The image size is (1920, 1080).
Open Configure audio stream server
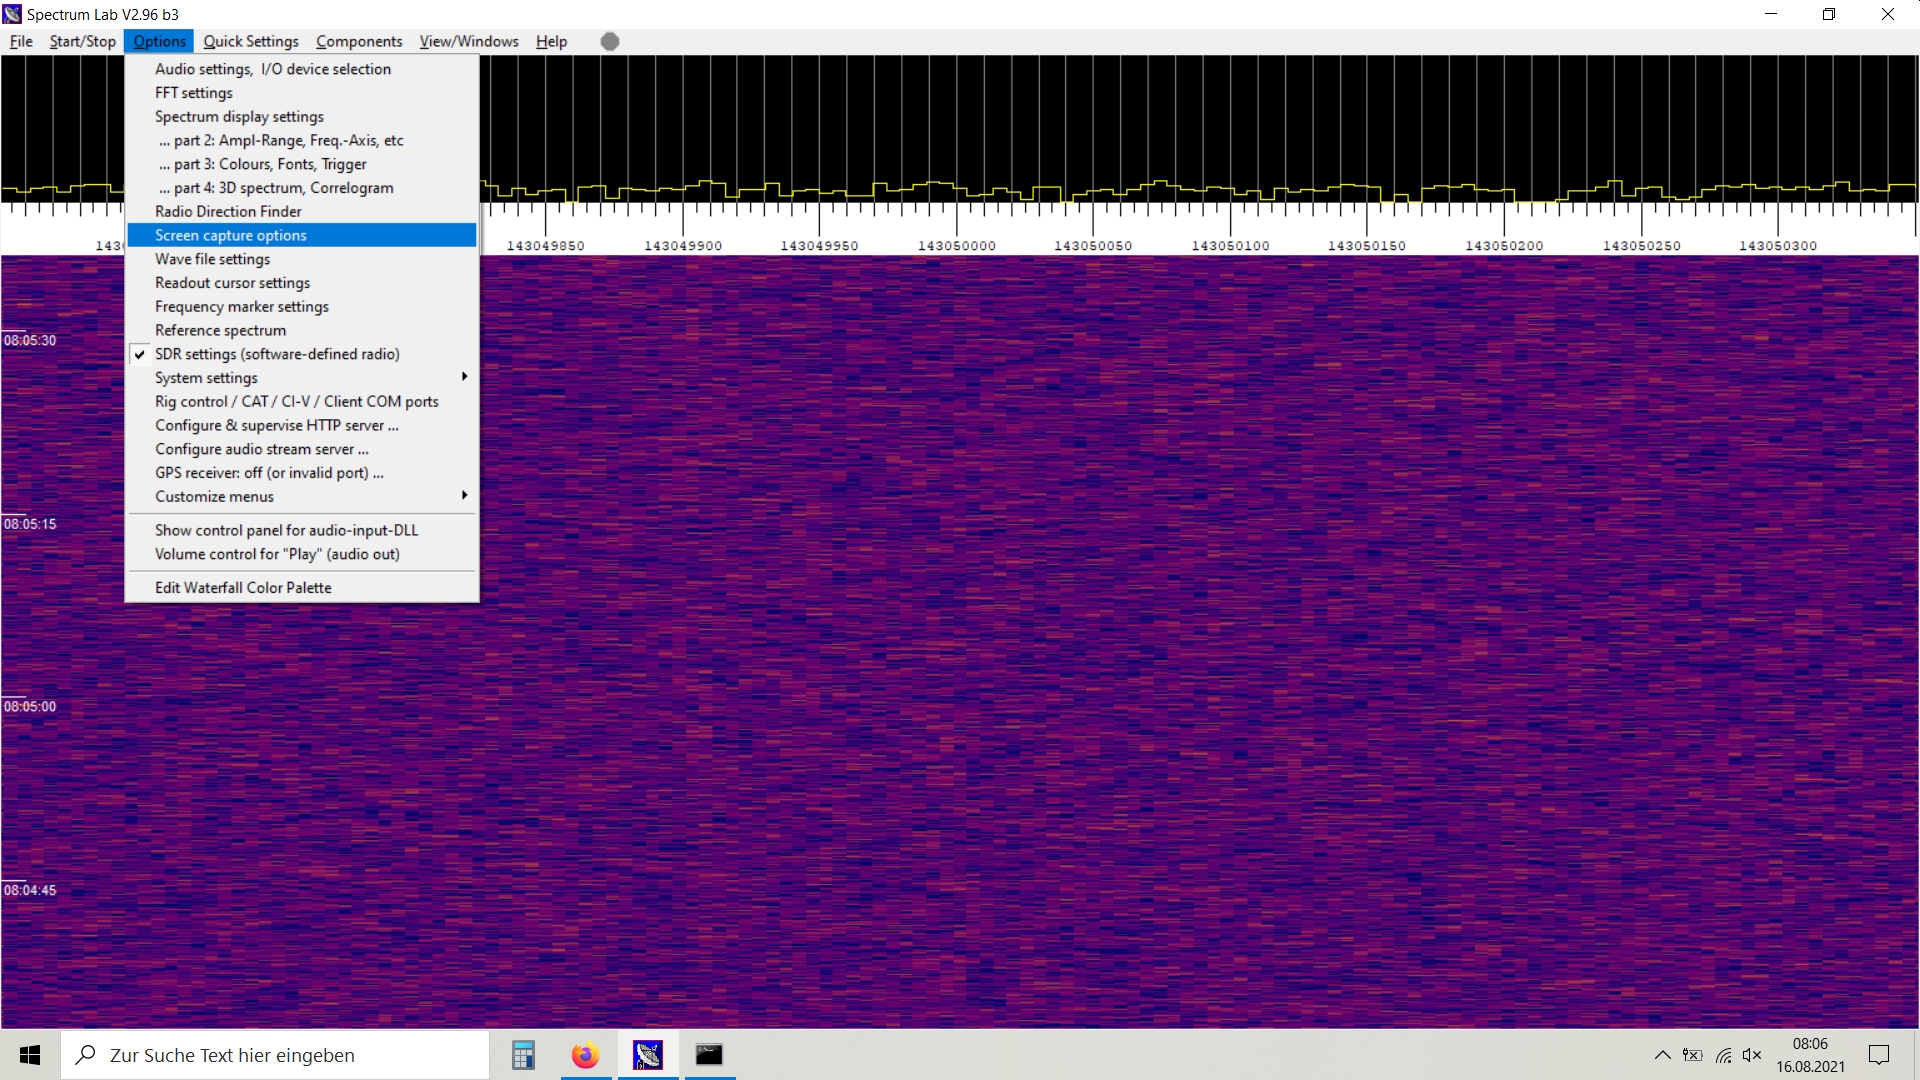click(x=302, y=450)
